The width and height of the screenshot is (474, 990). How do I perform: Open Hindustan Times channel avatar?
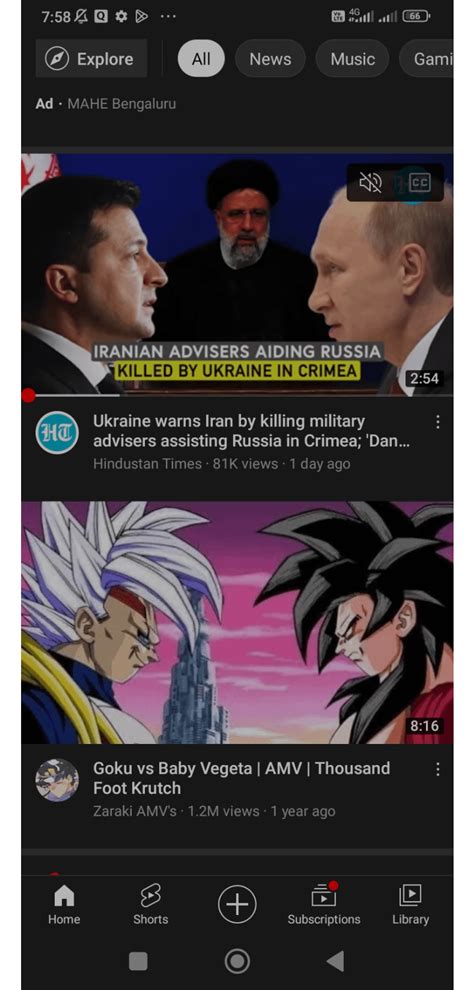click(x=57, y=432)
